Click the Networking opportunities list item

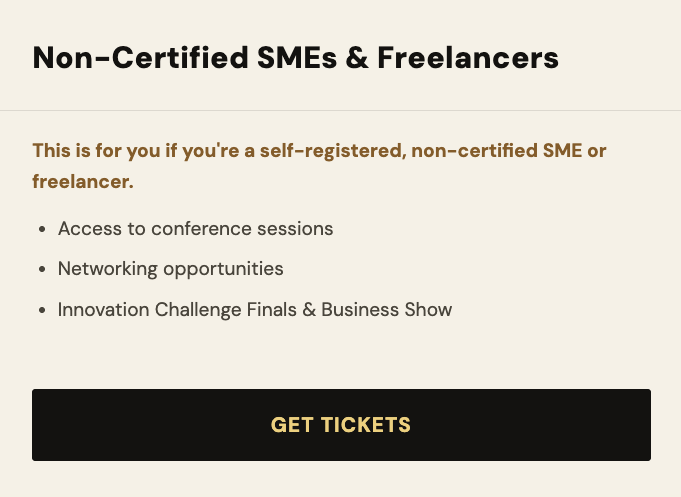(171, 269)
